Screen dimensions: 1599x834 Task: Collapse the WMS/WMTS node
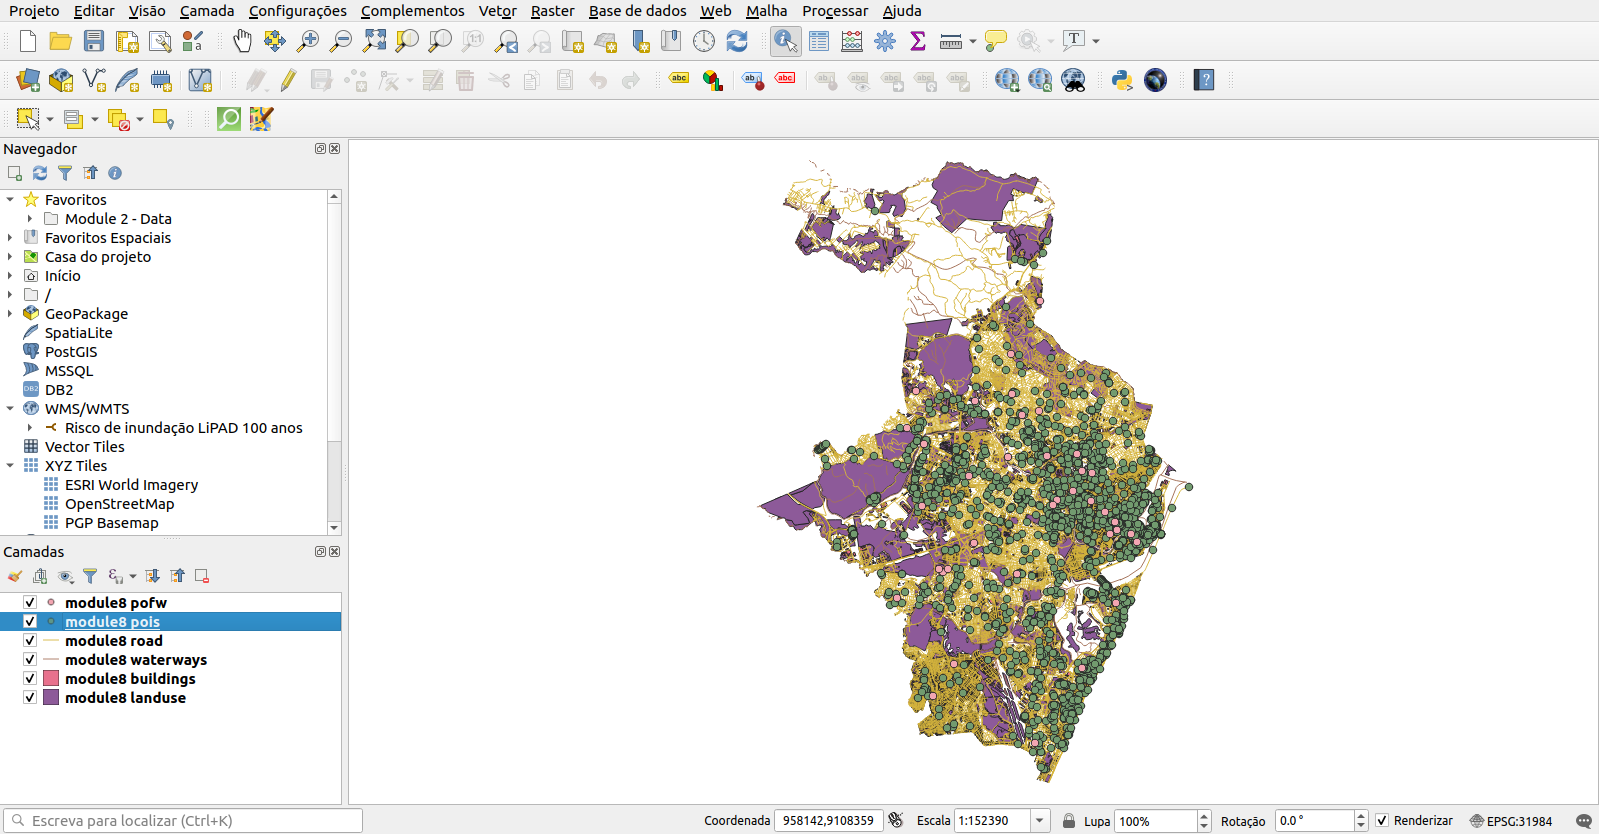pos(10,408)
